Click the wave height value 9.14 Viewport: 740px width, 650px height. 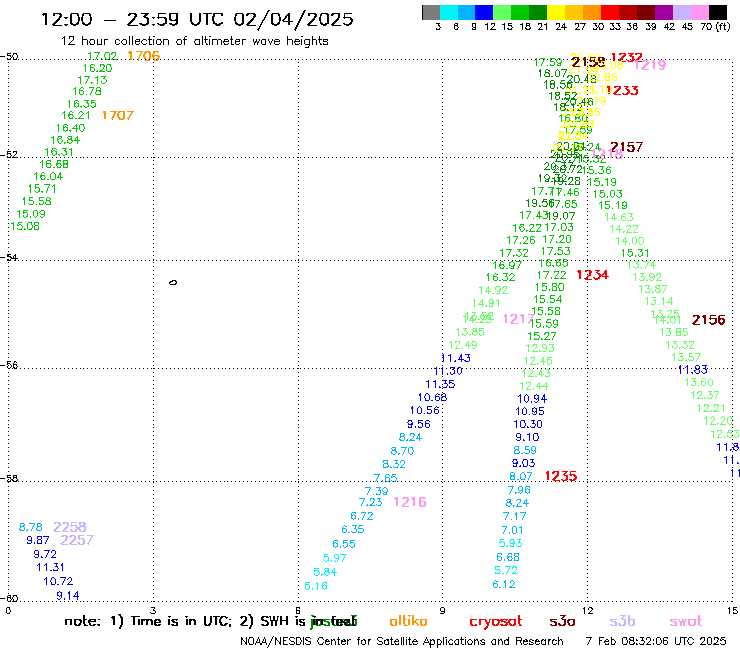tap(67, 596)
